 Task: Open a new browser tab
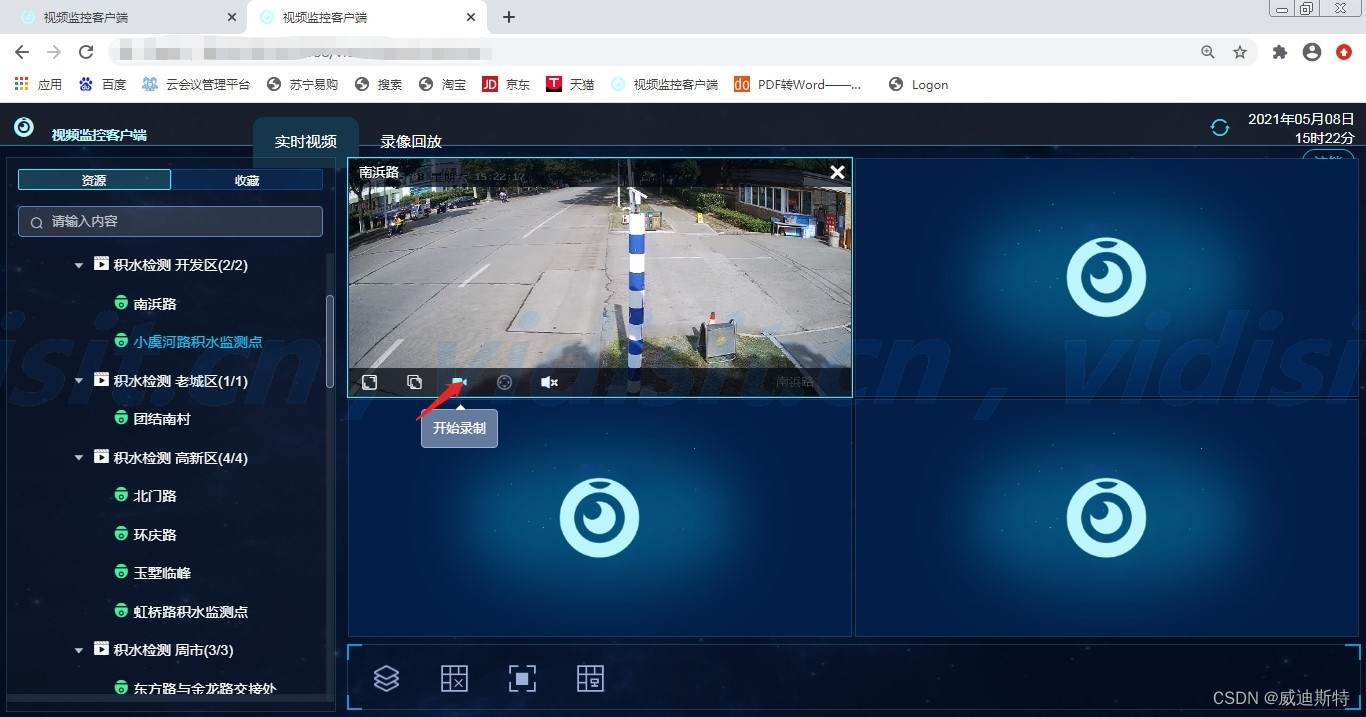(x=509, y=17)
